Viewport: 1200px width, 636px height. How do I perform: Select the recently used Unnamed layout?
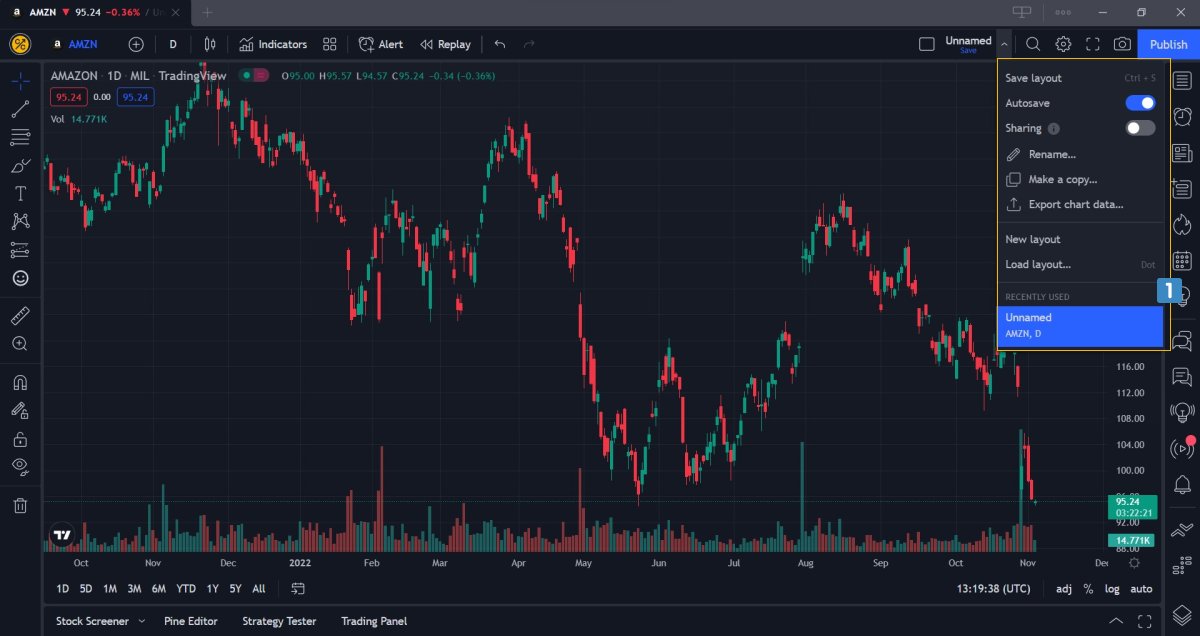(1080, 325)
